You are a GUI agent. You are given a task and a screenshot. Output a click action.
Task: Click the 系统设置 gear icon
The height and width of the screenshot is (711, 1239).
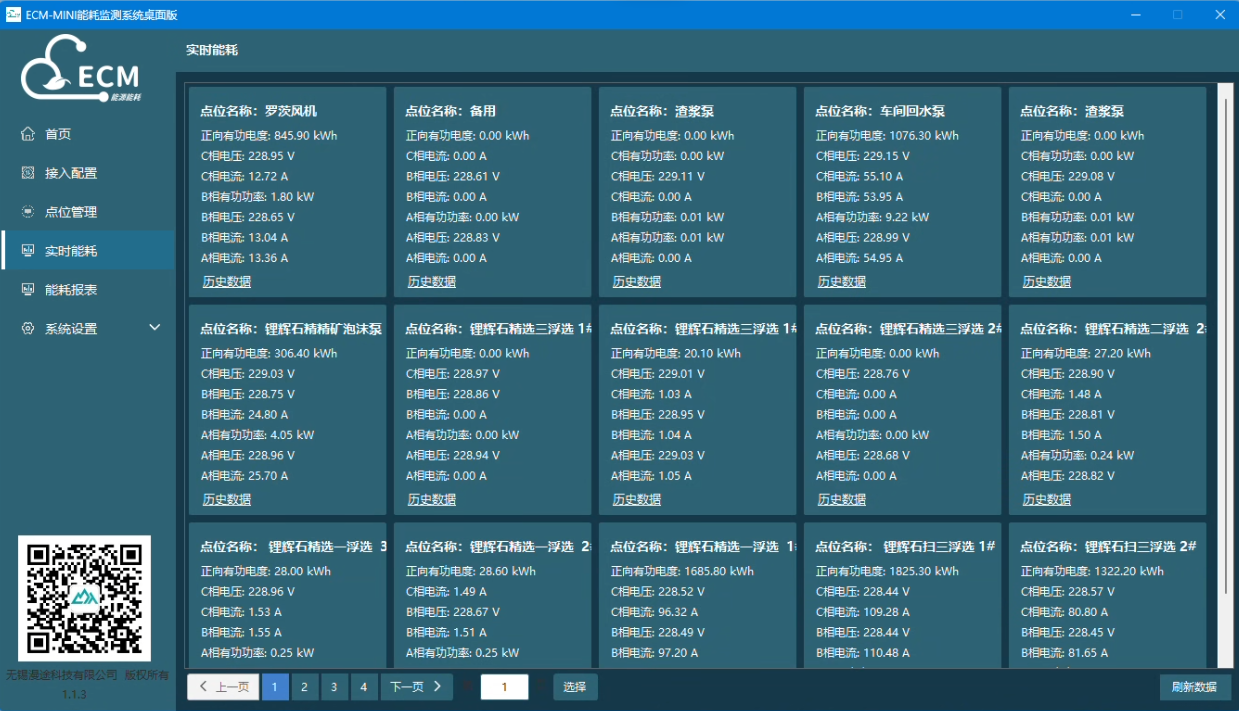click(28, 329)
